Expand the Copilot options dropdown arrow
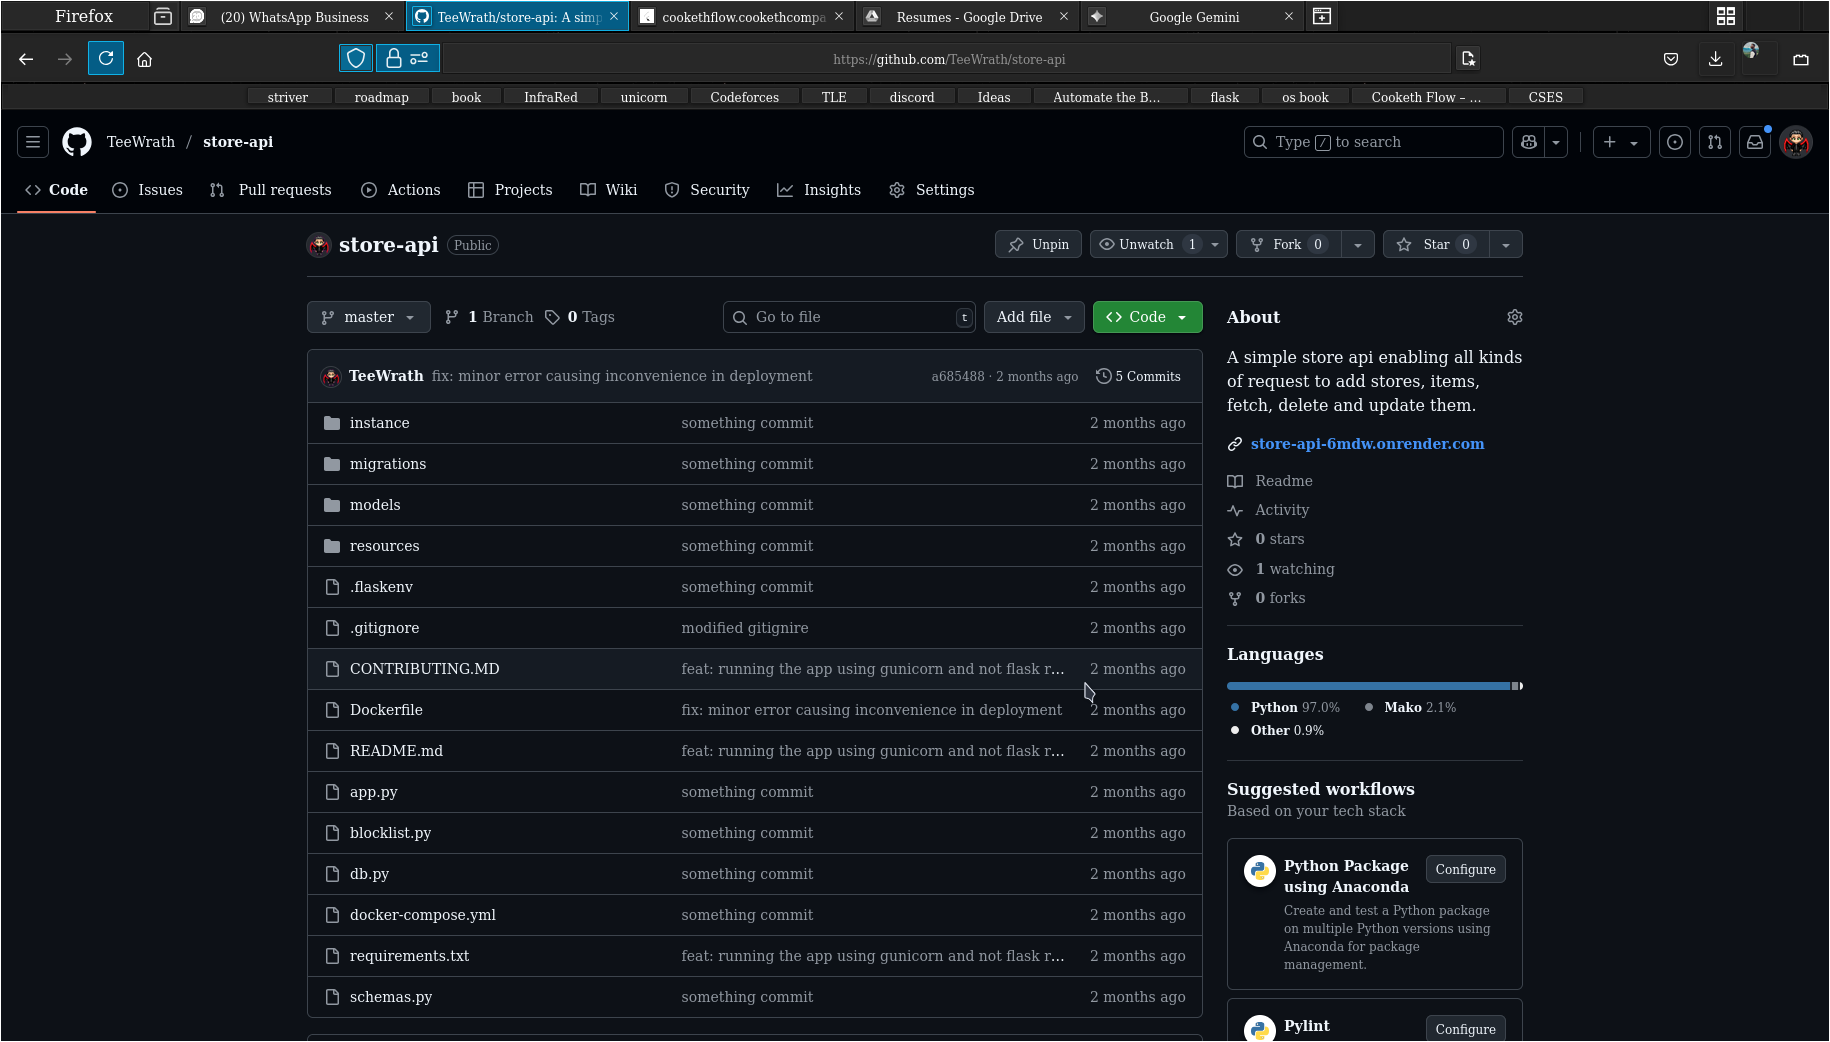 [1556, 142]
